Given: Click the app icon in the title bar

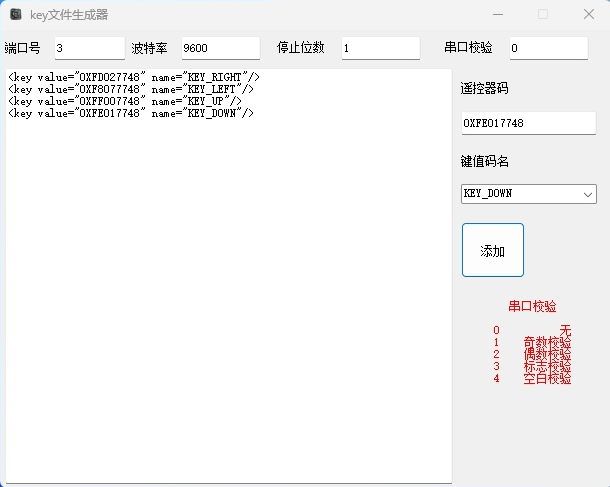Looking at the screenshot, I should tap(16, 15).
